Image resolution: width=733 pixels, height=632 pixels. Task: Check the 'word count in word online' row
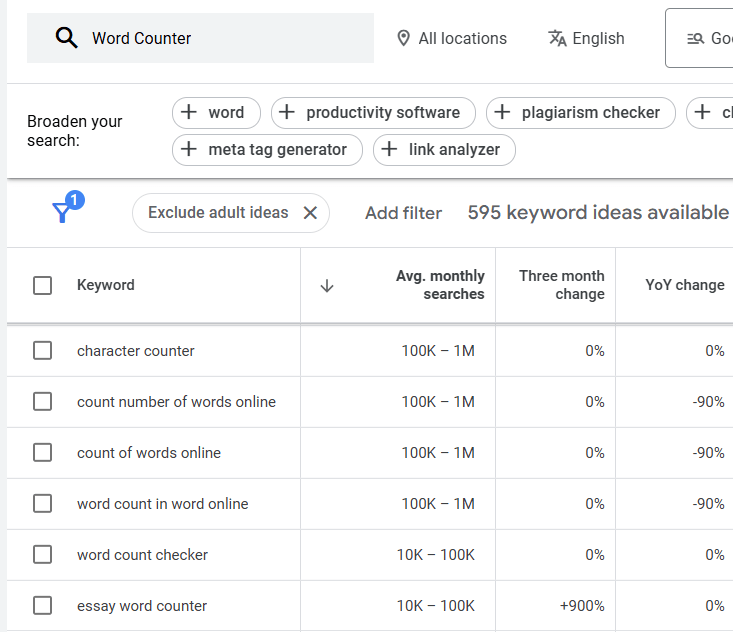(x=43, y=504)
